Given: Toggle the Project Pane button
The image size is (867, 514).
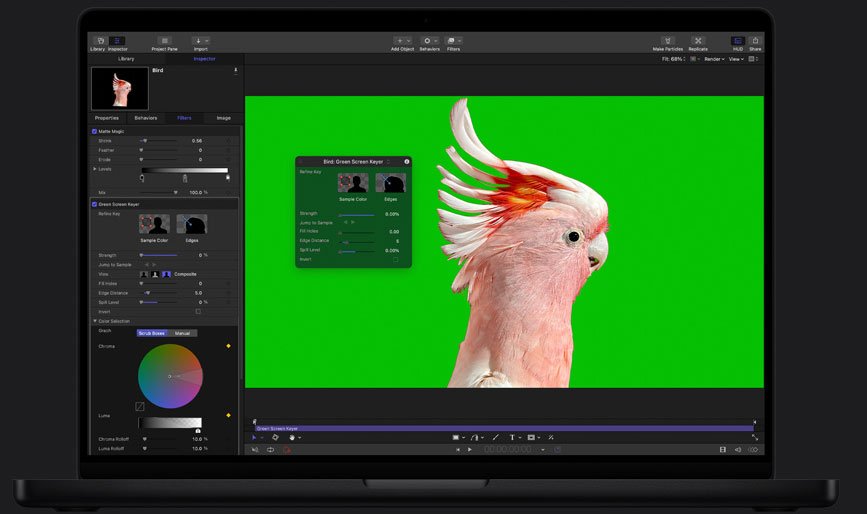Looking at the screenshot, I should [164, 41].
